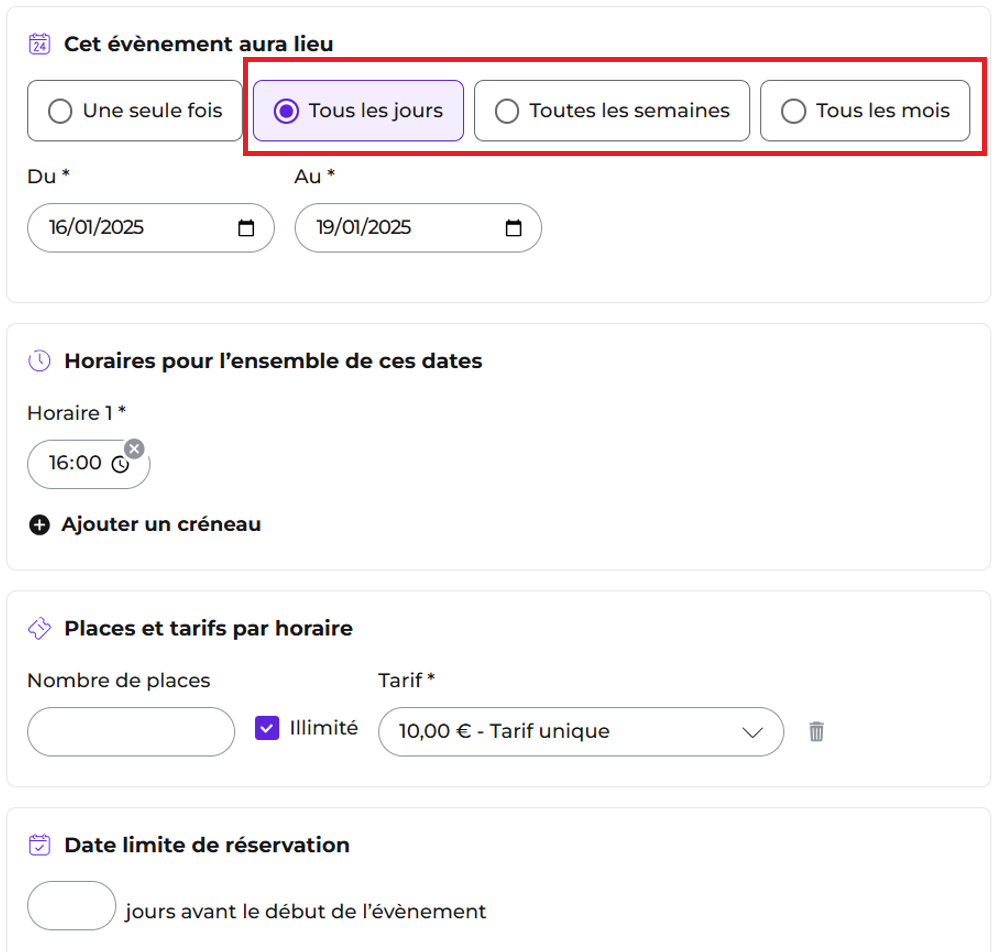1004x952 pixels.
Task: Click ticket icon beside 'Places et tarifs par horaire'
Action: point(39,628)
